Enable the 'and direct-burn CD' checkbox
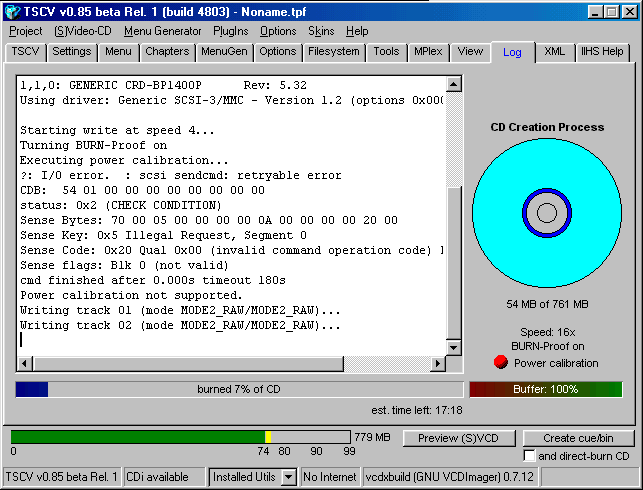Viewport: 643px width, 490px height. click(x=531, y=456)
